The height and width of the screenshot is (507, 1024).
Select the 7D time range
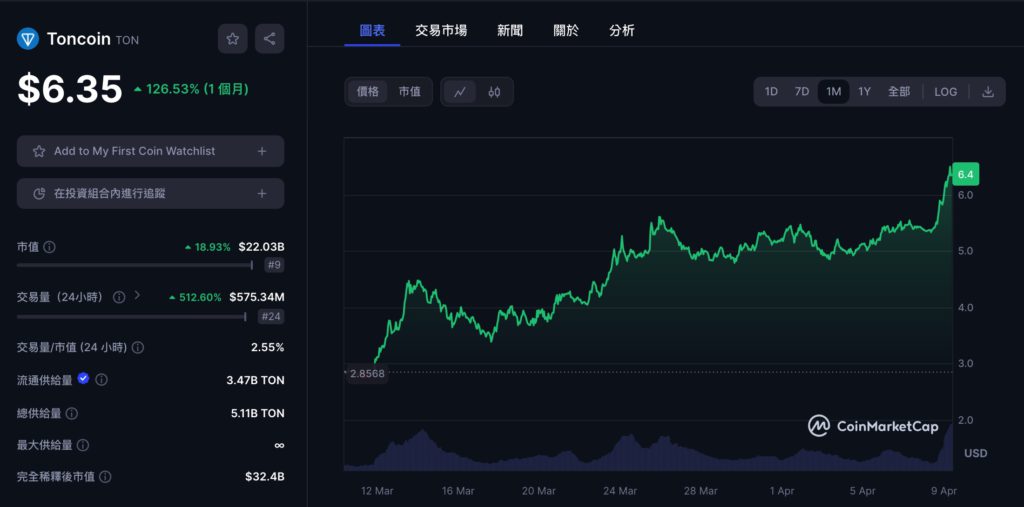[x=802, y=92]
